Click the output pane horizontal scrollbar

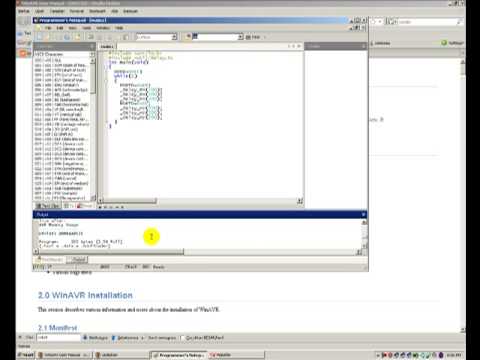click(197, 252)
